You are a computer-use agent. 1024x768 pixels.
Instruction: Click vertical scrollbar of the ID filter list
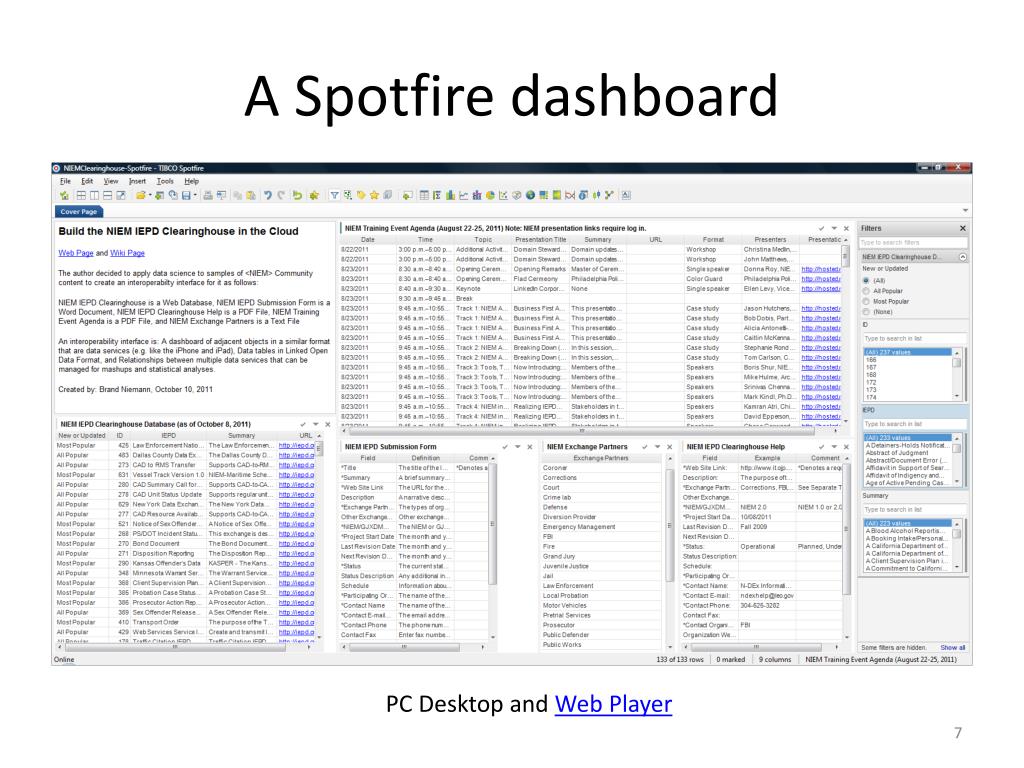click(957, 374)
